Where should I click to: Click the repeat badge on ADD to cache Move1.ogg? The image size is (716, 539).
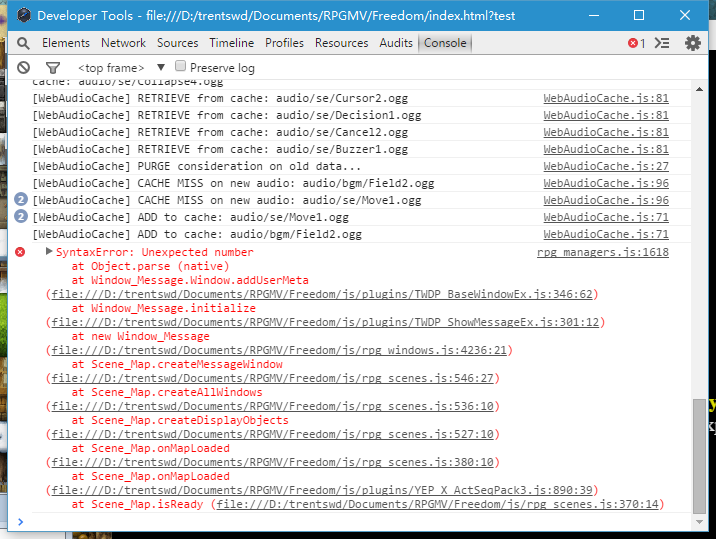coord(21,217)
